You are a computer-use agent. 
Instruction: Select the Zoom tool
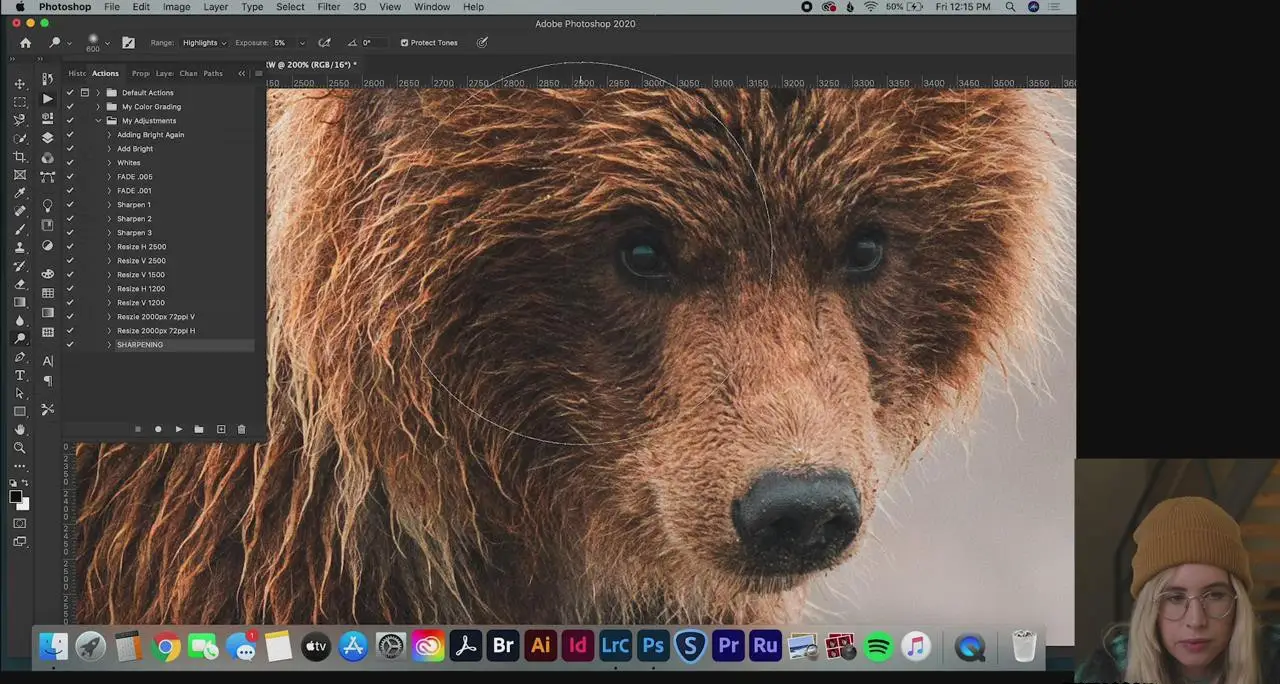[x=19, y=448]
